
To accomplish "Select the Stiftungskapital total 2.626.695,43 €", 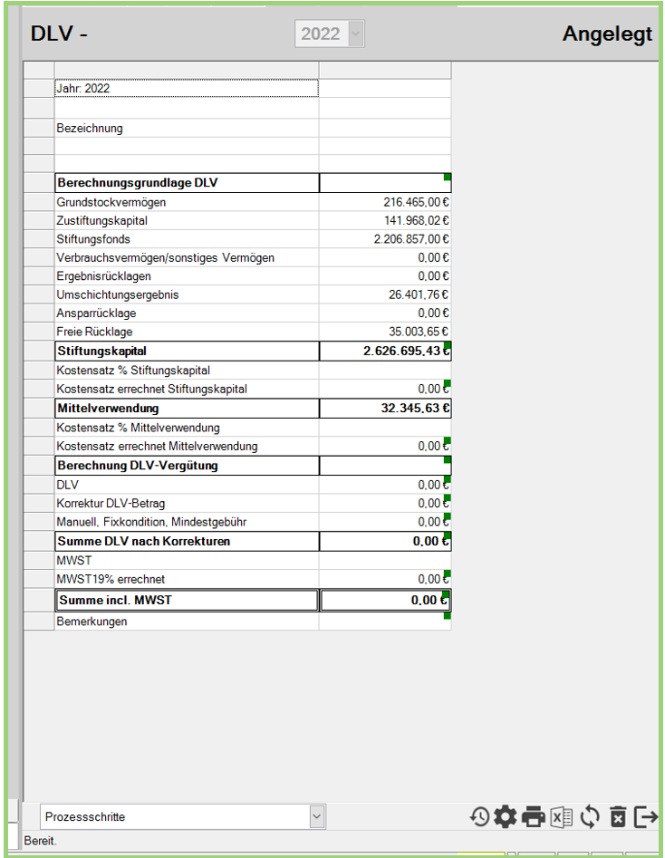I will click(385, 351).
